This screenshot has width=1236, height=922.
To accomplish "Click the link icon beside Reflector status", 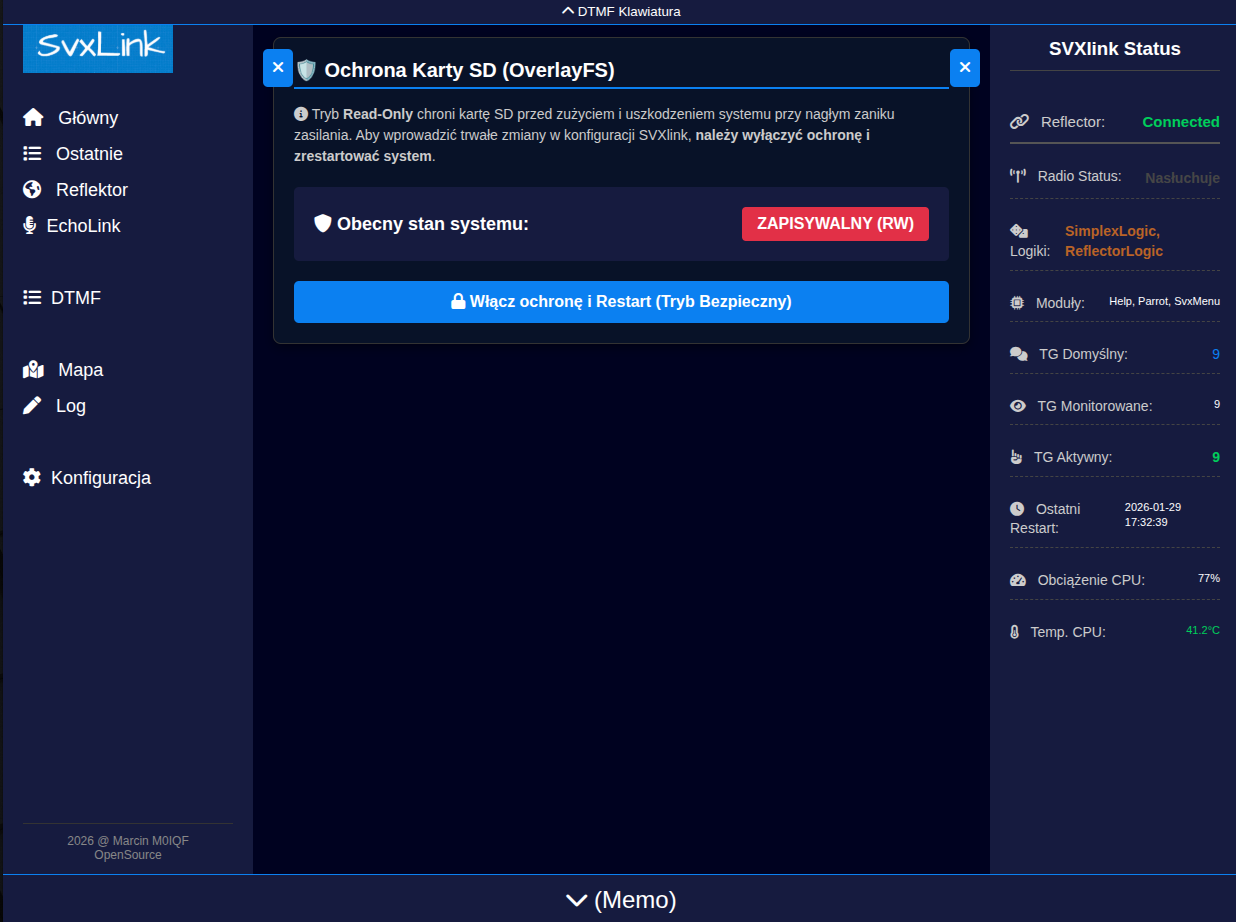I will pyautogui.click(x=1019, y=122).
